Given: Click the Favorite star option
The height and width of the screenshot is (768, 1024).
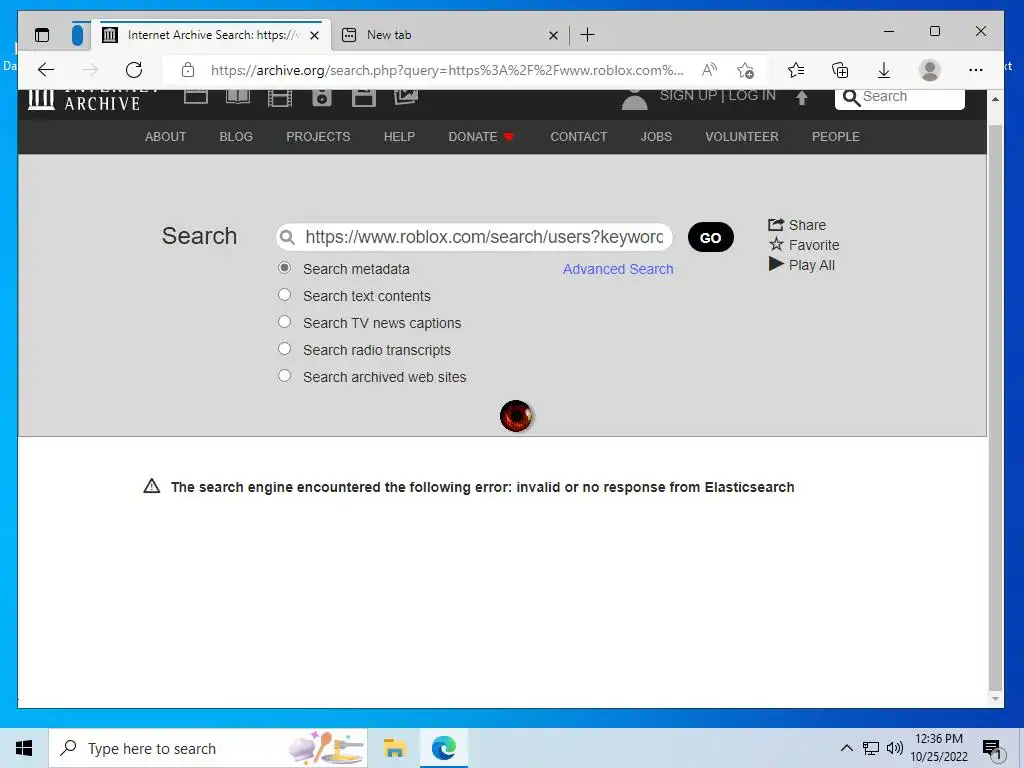Looking at the screenshot, I should click(804, 245).
